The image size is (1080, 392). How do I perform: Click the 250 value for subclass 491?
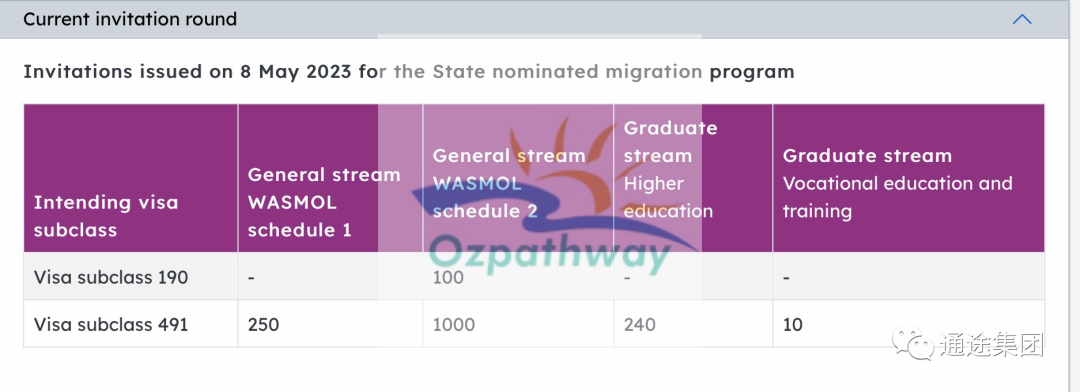[x=263, y=324]
